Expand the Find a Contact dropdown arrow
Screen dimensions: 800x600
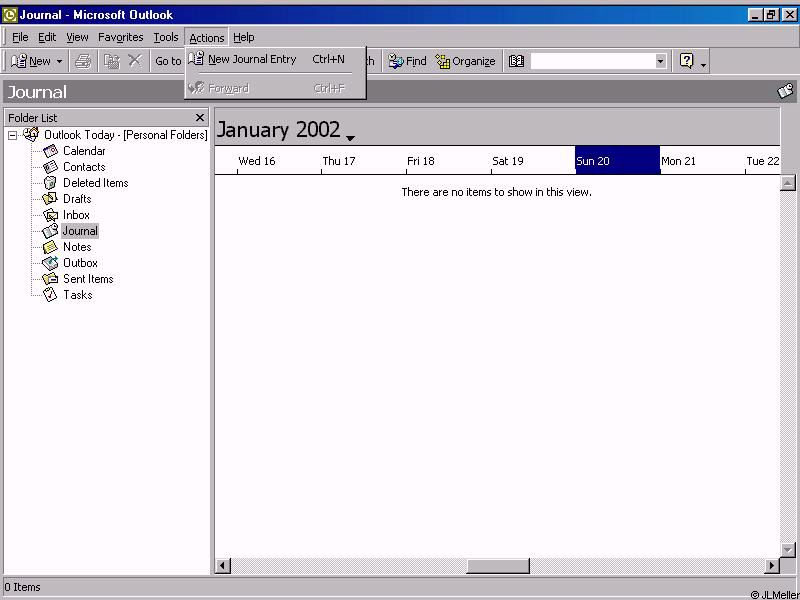tap(661, 61)
